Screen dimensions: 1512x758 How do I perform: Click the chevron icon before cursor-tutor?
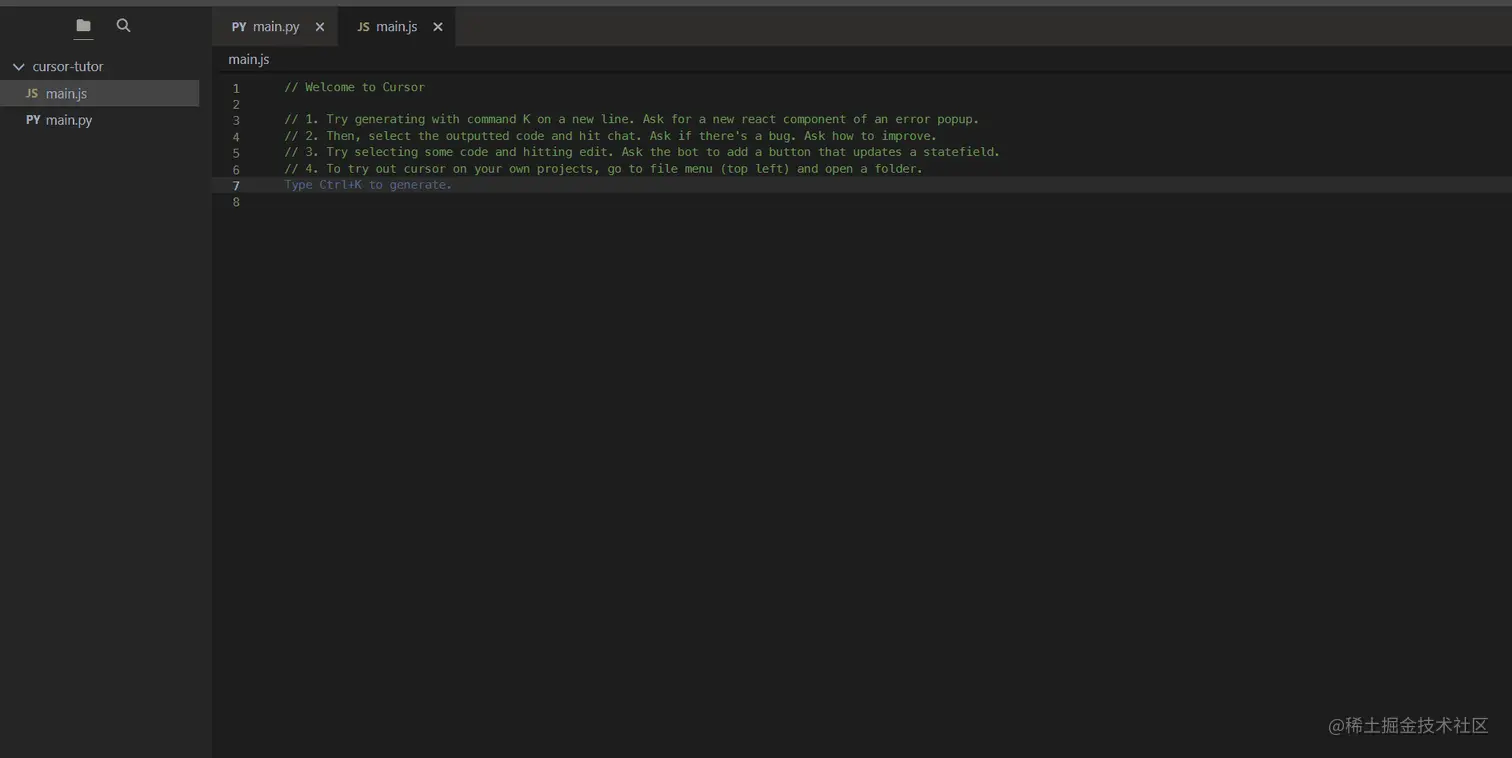click(17, 66)
